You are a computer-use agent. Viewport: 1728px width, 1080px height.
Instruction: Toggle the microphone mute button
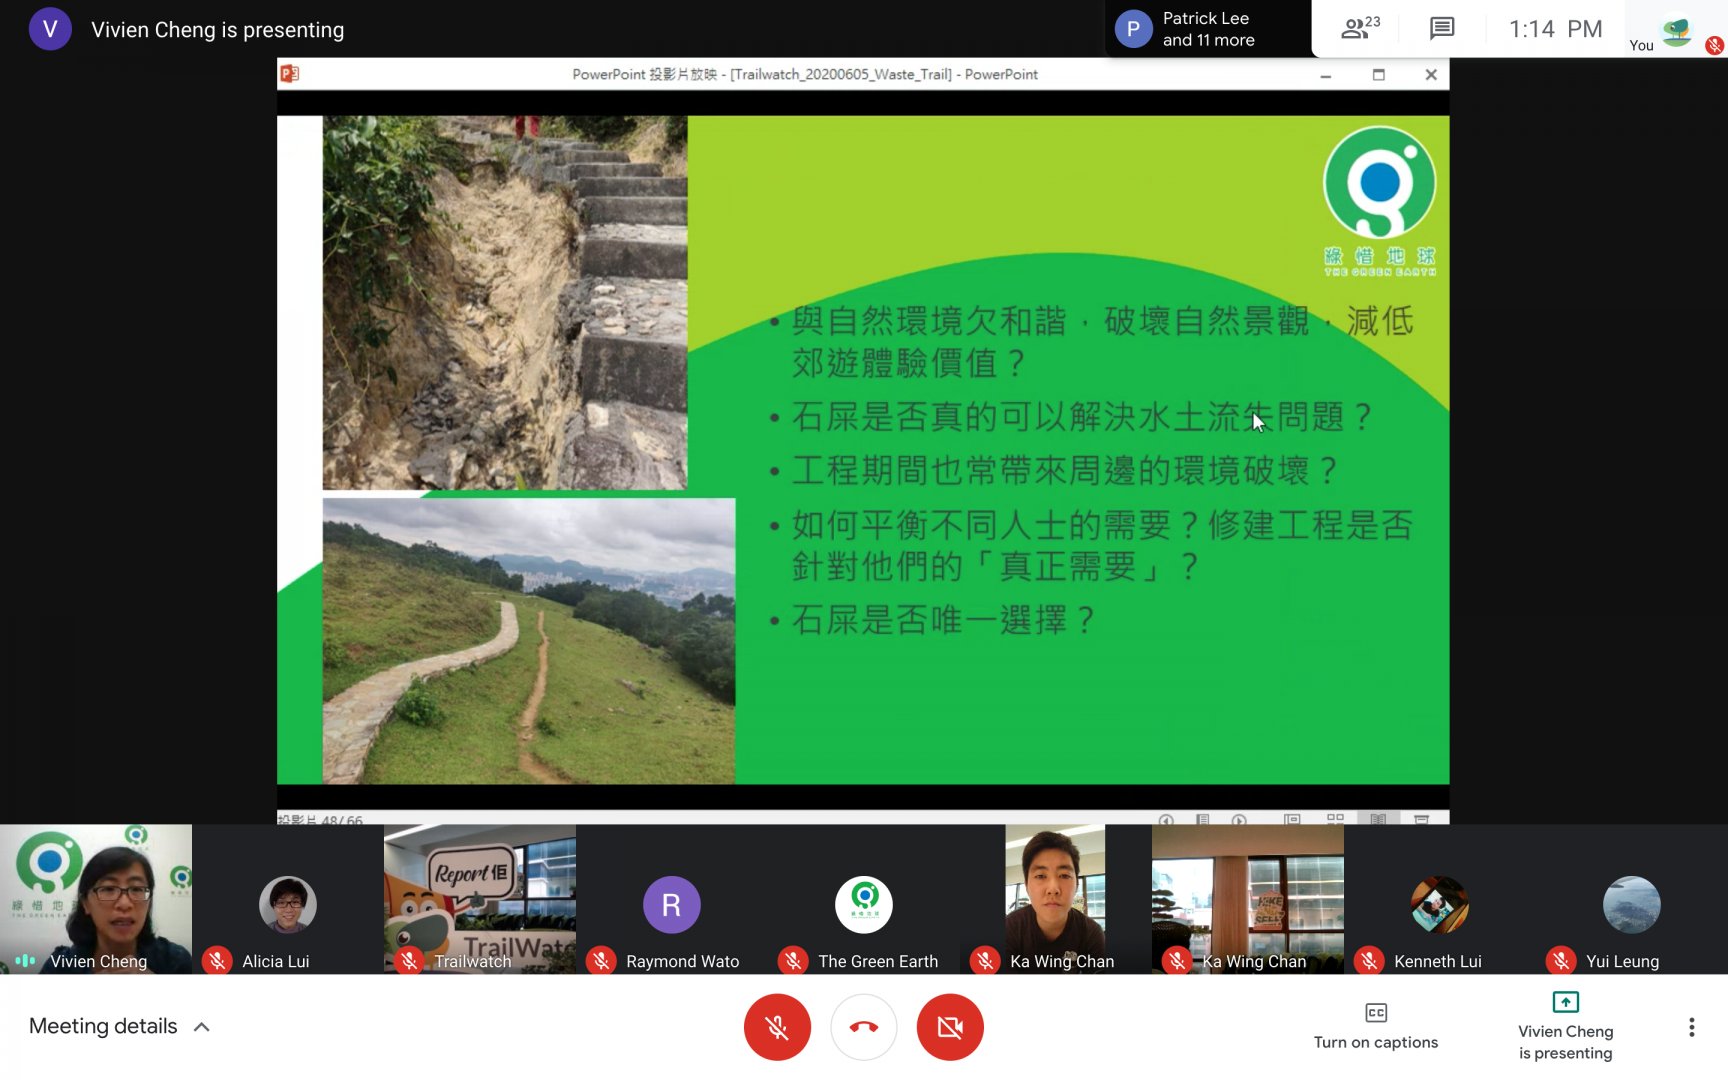pos(777,1027)
